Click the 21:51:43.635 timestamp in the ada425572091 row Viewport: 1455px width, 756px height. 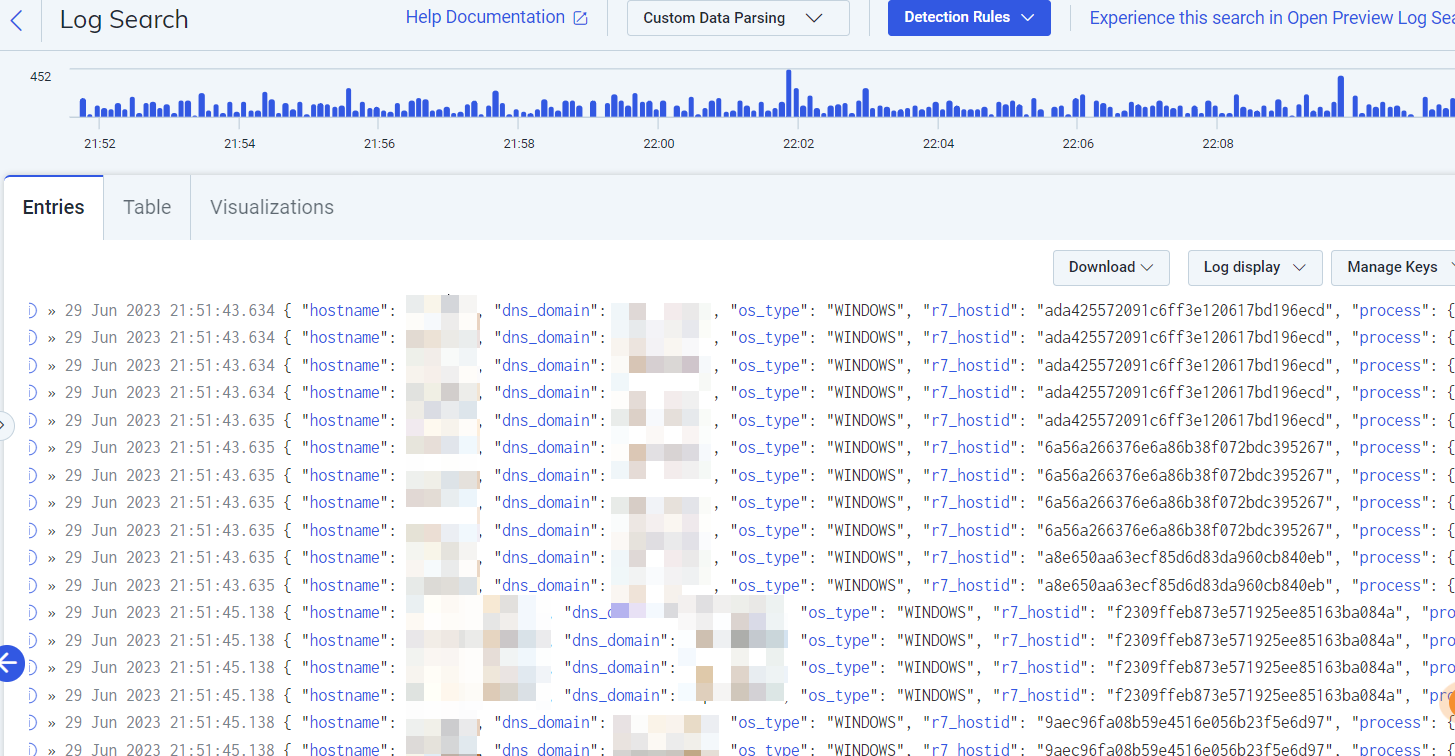[x=170, y=420]
